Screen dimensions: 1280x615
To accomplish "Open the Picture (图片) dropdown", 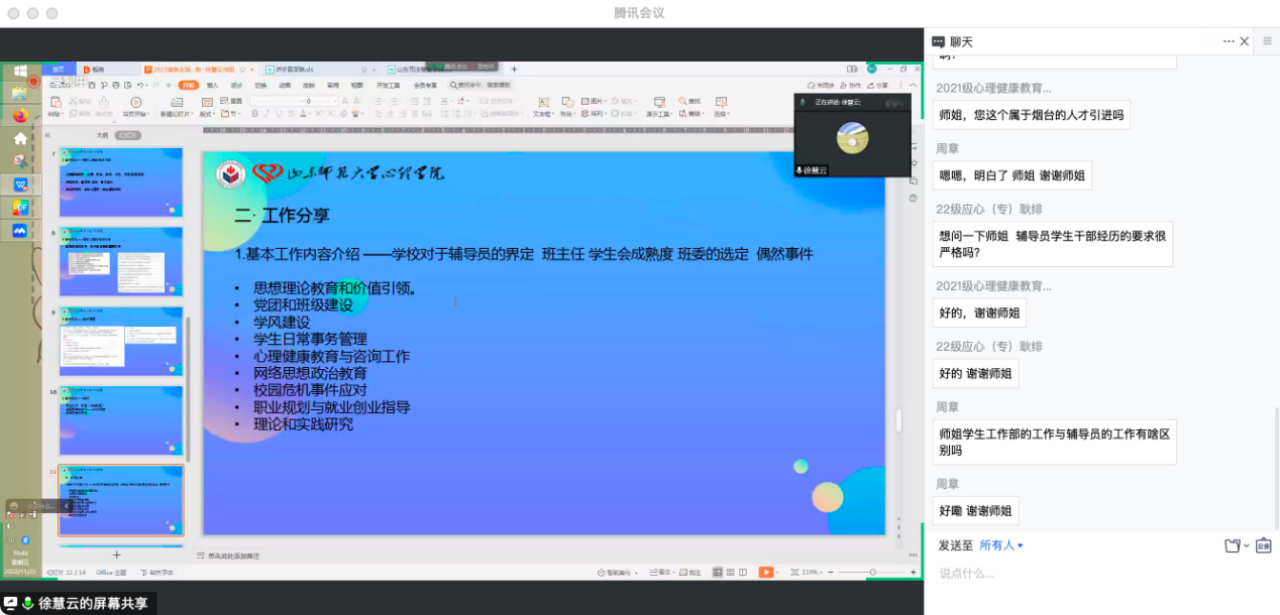I will (x=594, y=101).
